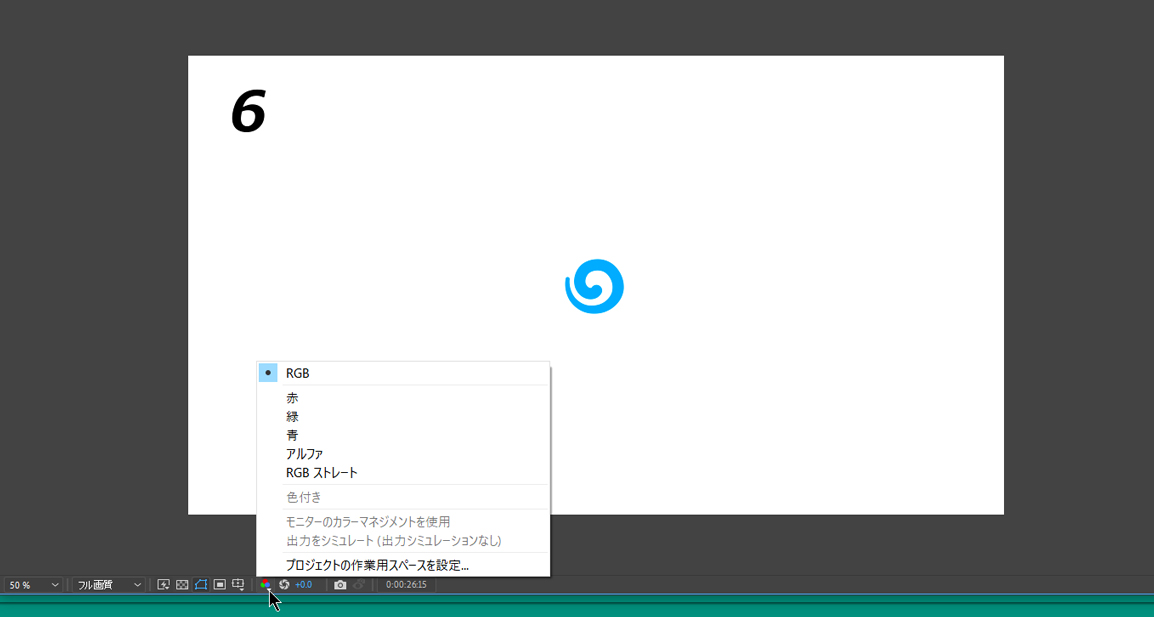This screenshot has width=1154, height=617.
Task: Choose 緑 from the channel menu
Action: [292, 416]
